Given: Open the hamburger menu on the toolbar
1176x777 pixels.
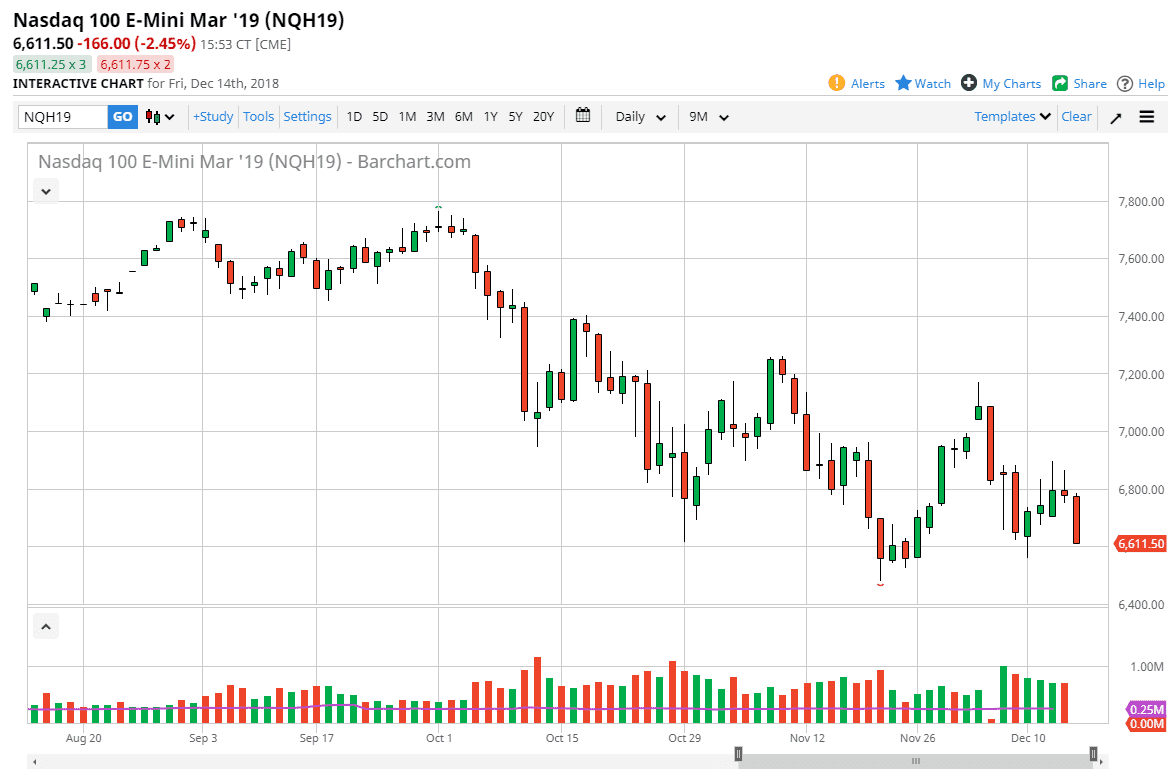Looking at the screenshot, I should click(x=1146, y=117).
